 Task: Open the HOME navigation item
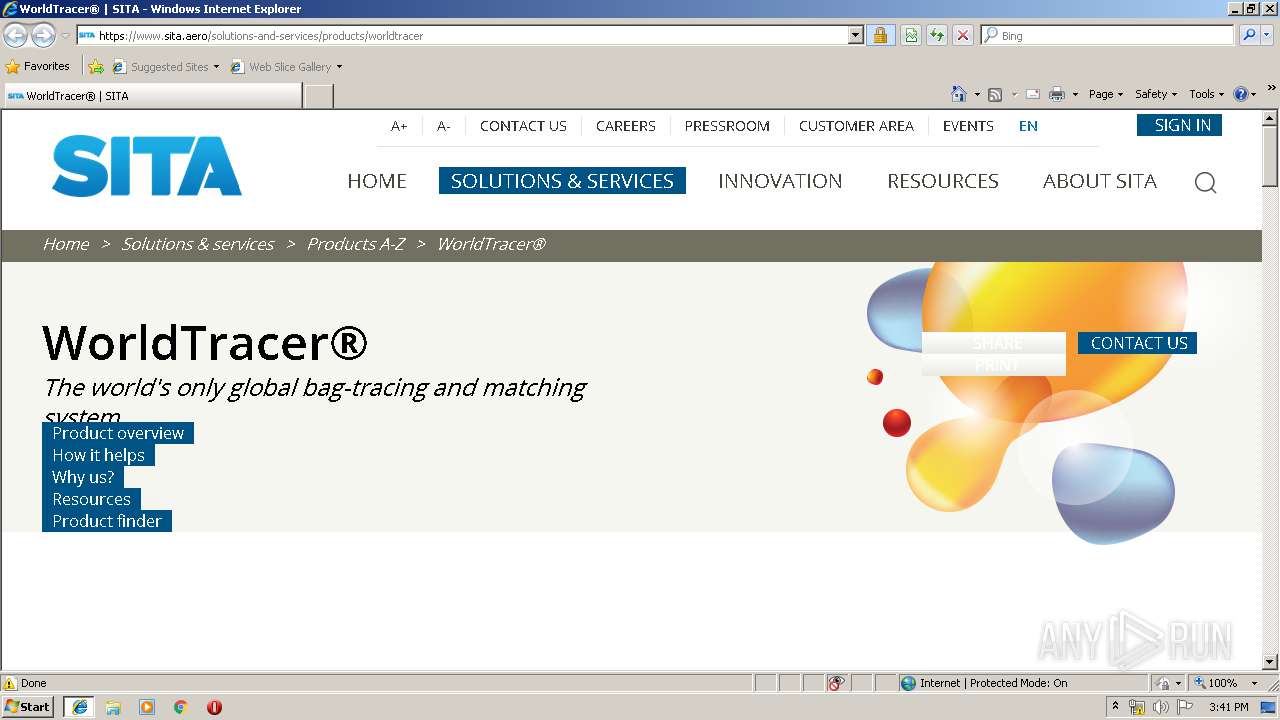377,181
